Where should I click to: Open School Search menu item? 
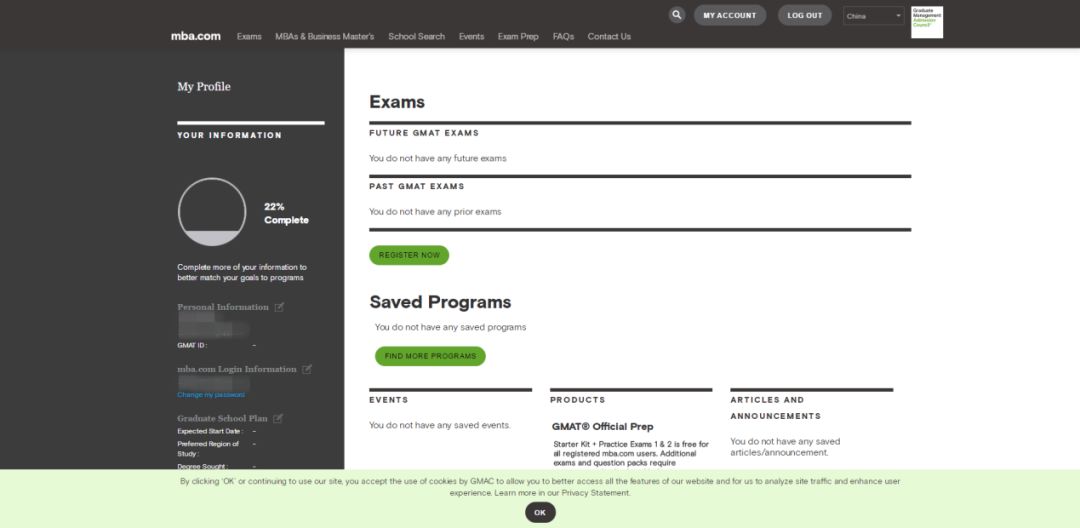tap(417, 36)
